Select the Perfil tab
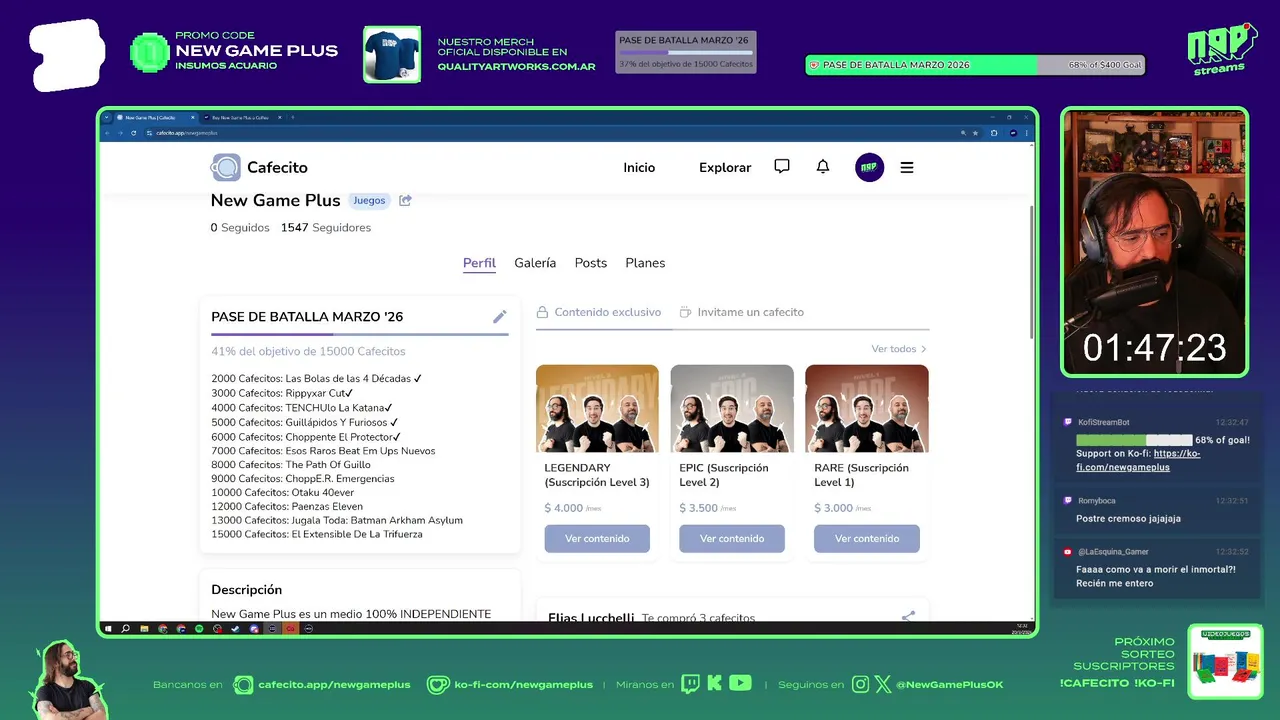 [479, 263]
